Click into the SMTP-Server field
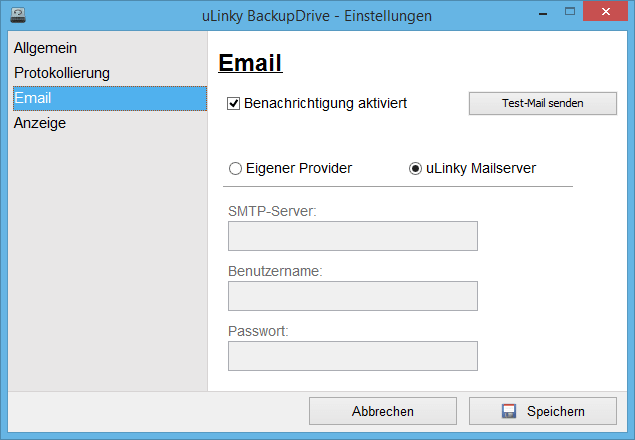This screenshot has height=440, width=635. 353,236
